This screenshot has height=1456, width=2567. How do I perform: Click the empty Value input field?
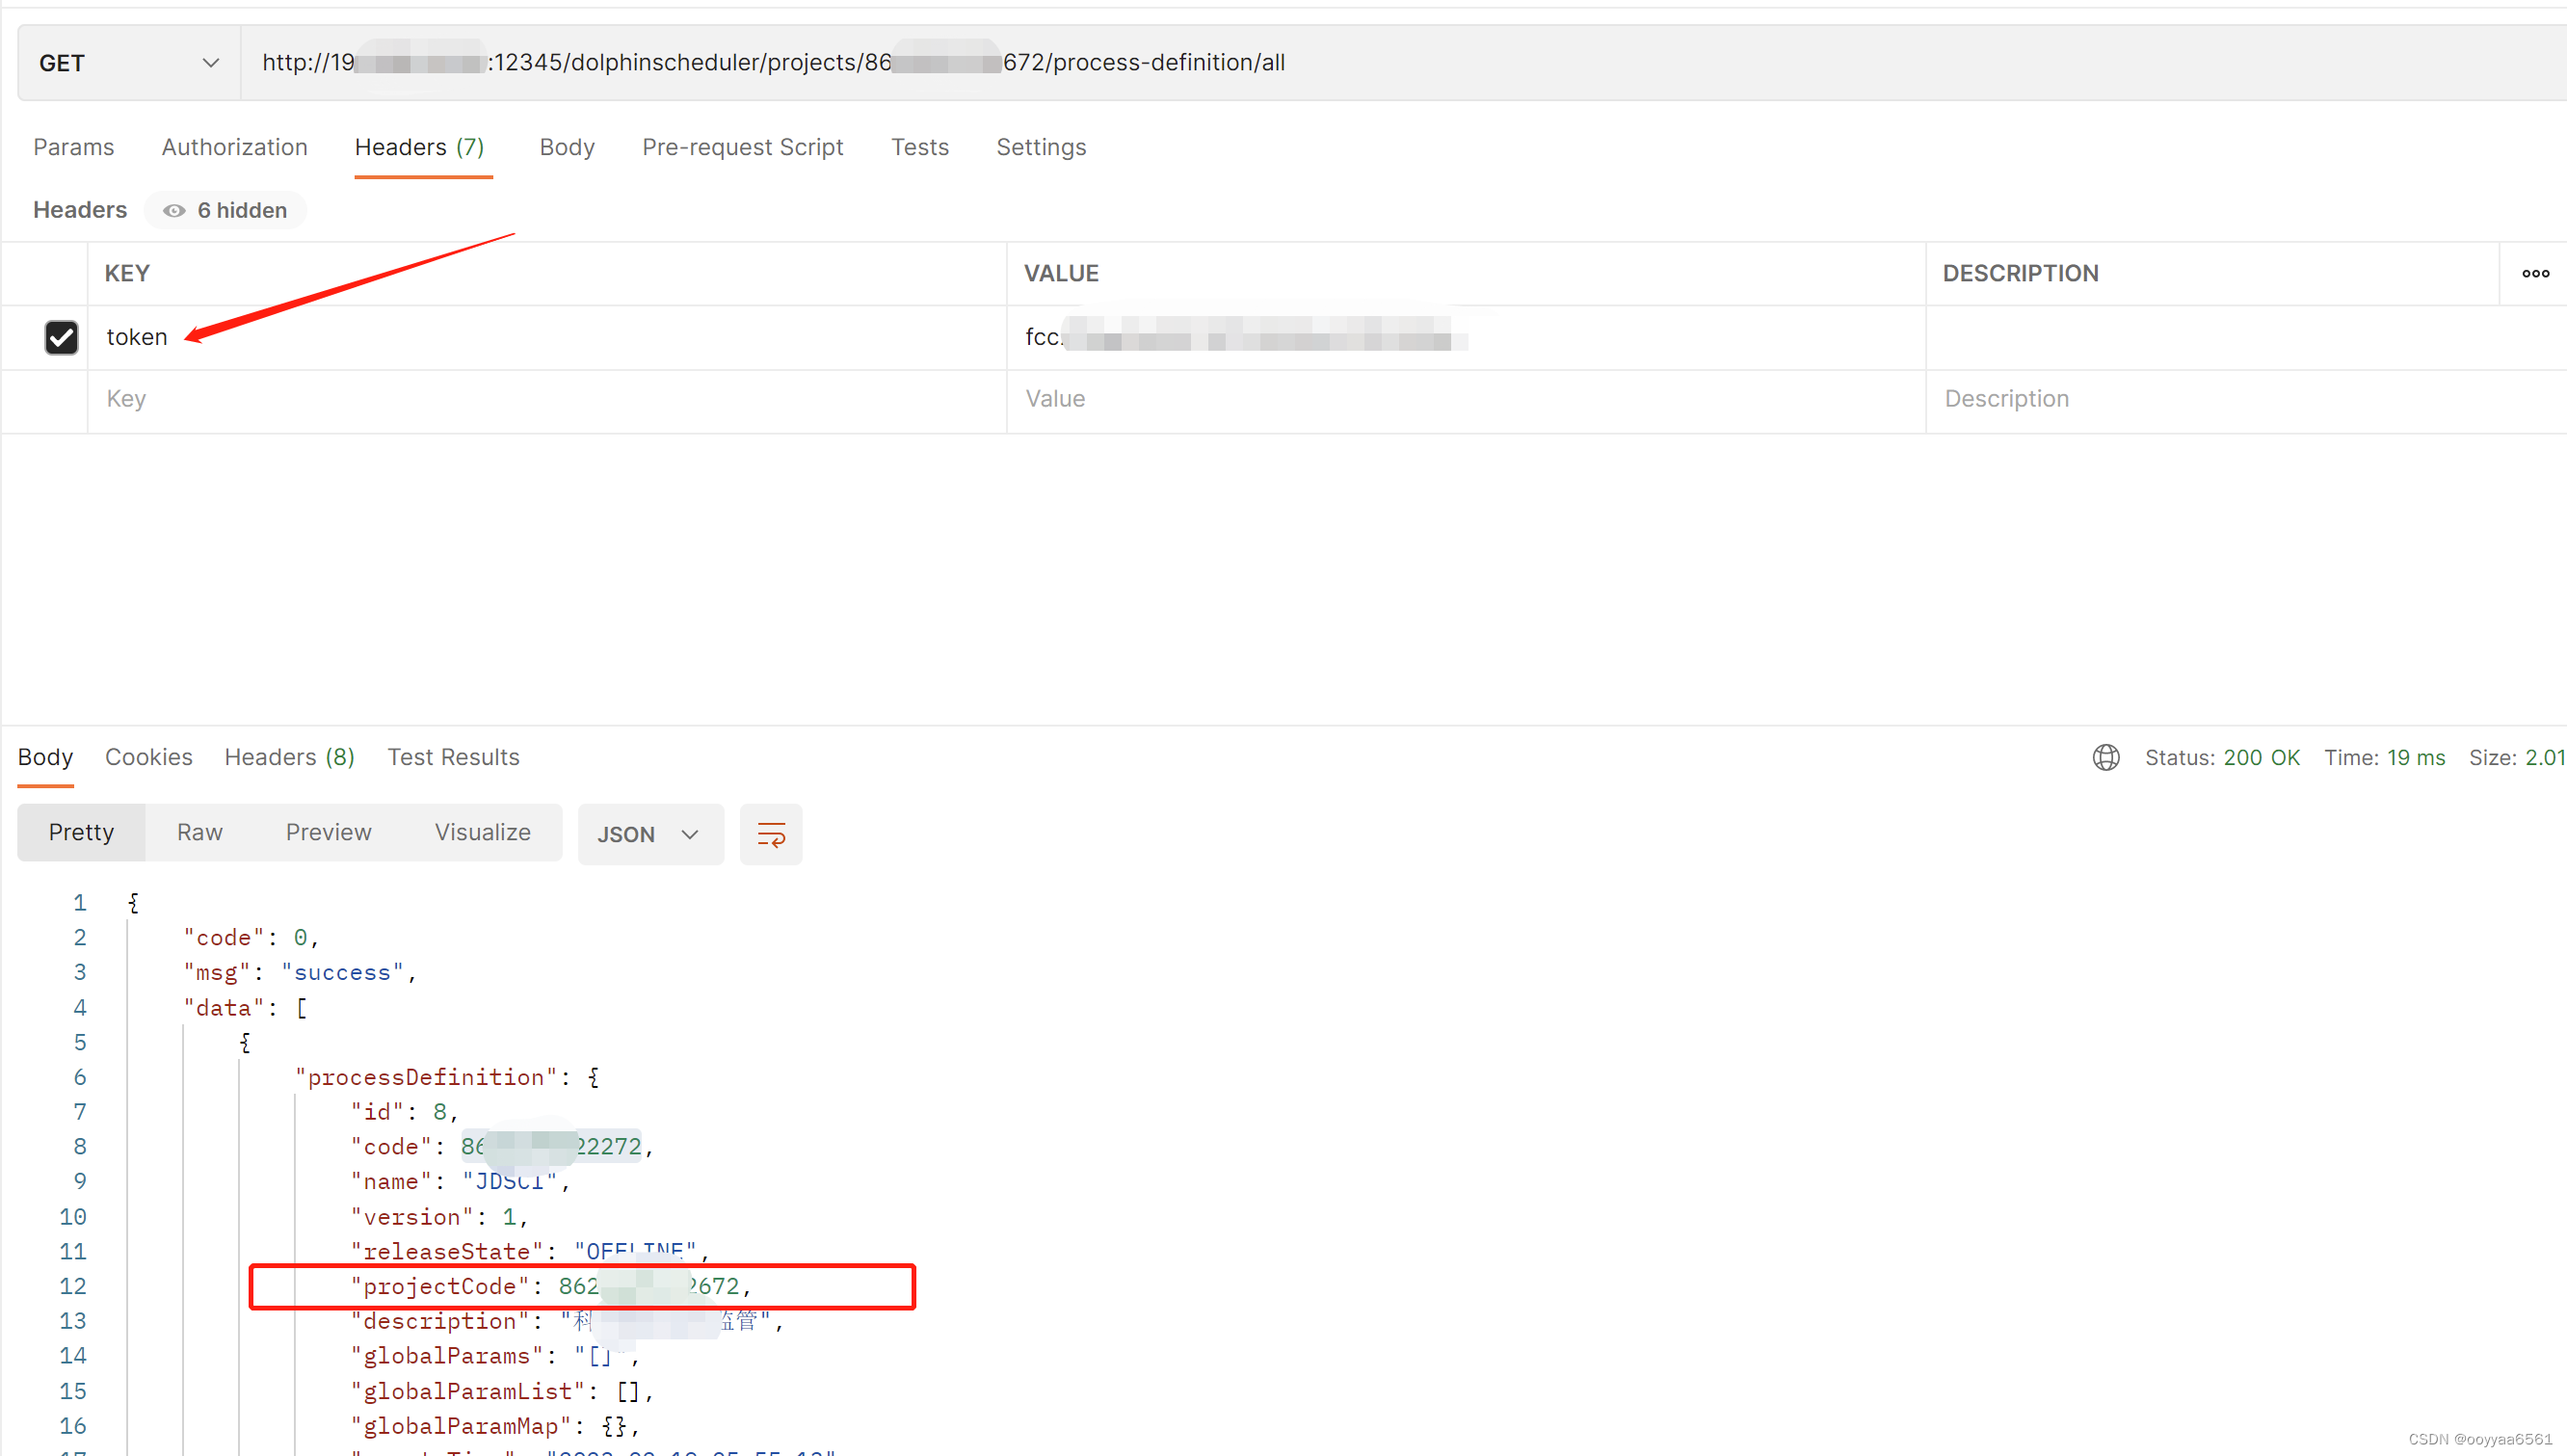1466,399
